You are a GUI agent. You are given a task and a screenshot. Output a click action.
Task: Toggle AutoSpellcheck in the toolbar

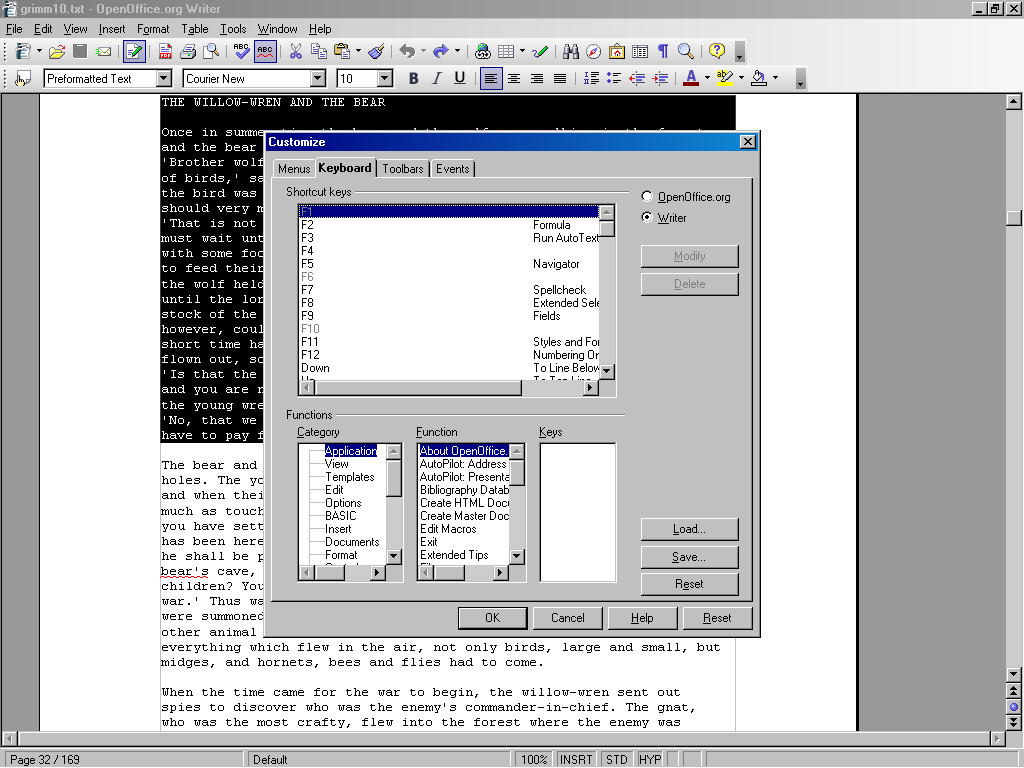pyautogui.click(x=265, y=51)
